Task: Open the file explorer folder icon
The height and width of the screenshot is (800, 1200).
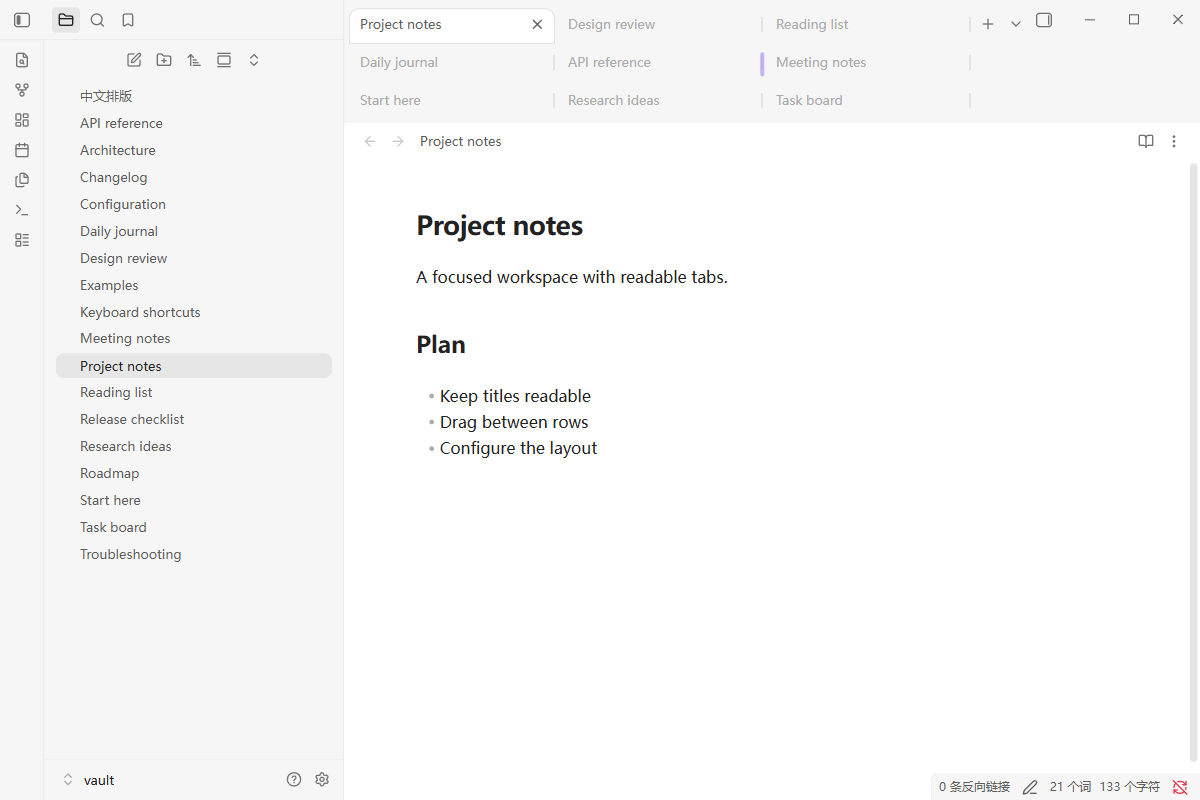Action: [x=66, y=20]
